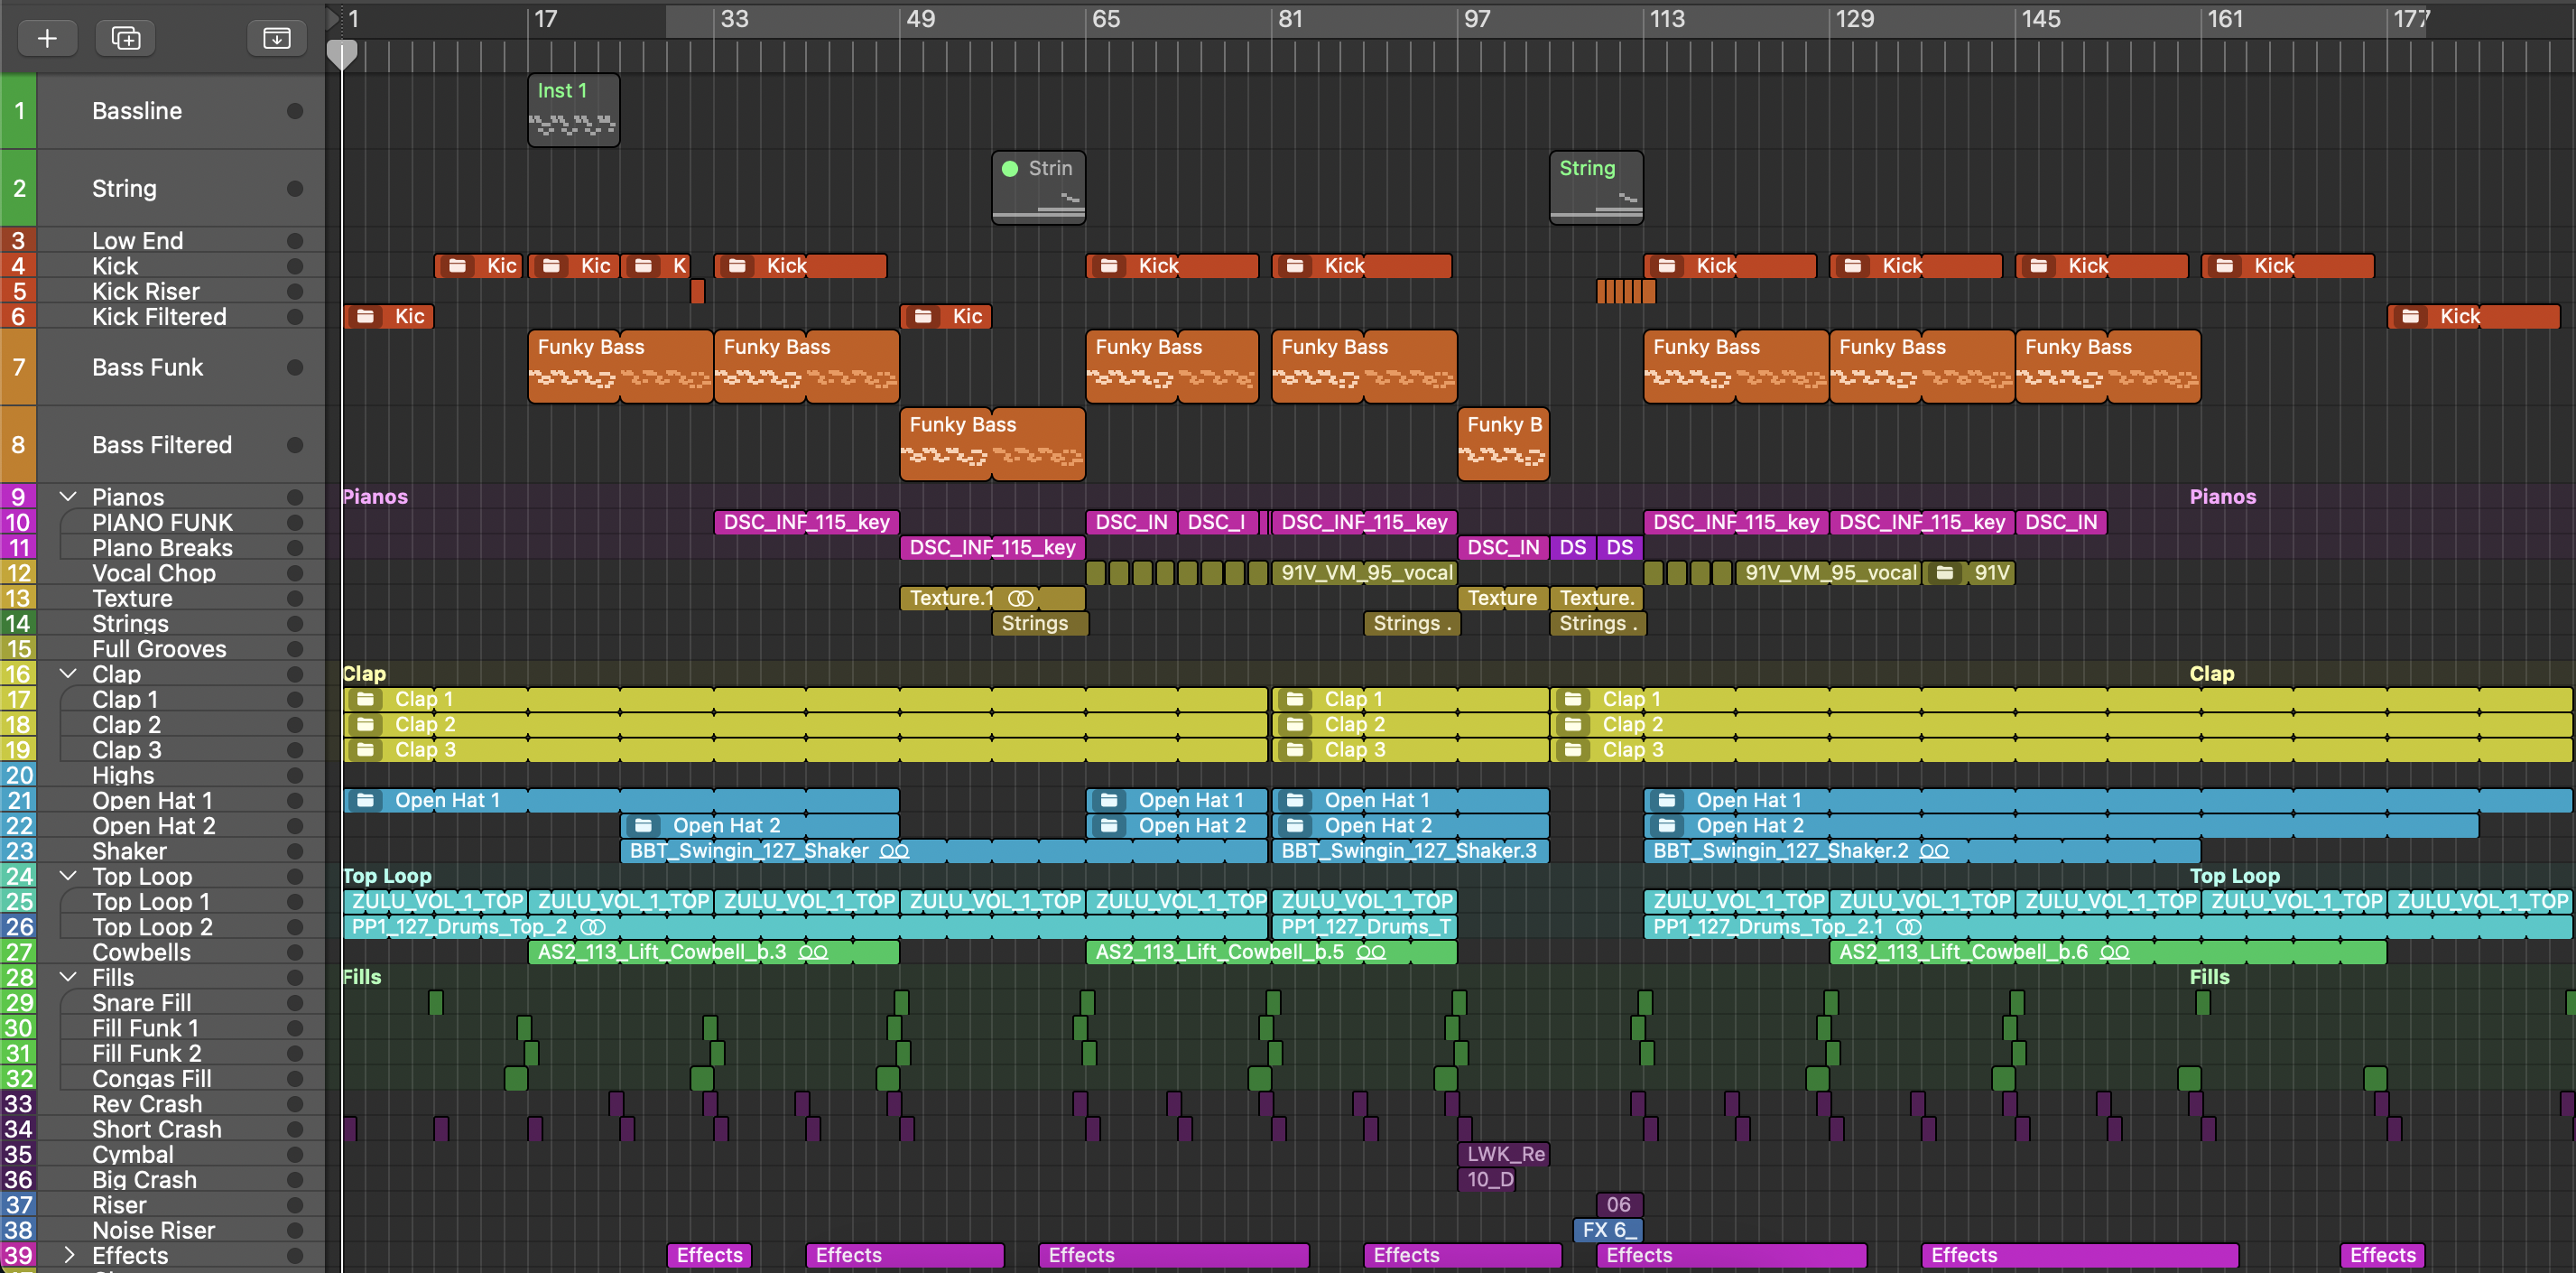Select the LWK_Re region on Cymbal track
The image size is (2576, 1273).
(x=1503, y=1154)
